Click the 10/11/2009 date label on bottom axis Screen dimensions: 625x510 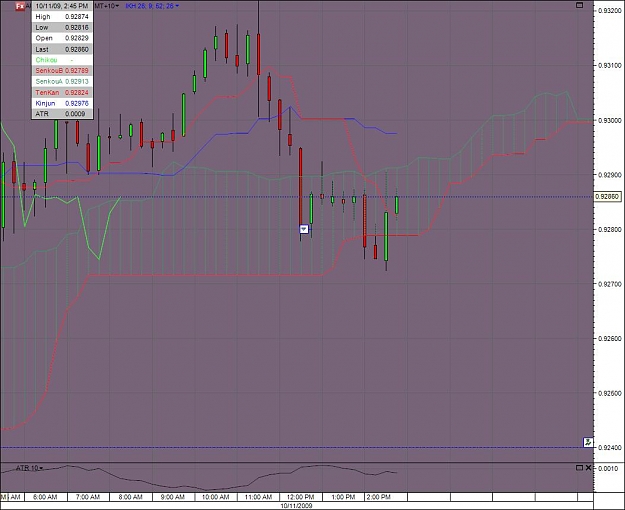coord(297,506)
